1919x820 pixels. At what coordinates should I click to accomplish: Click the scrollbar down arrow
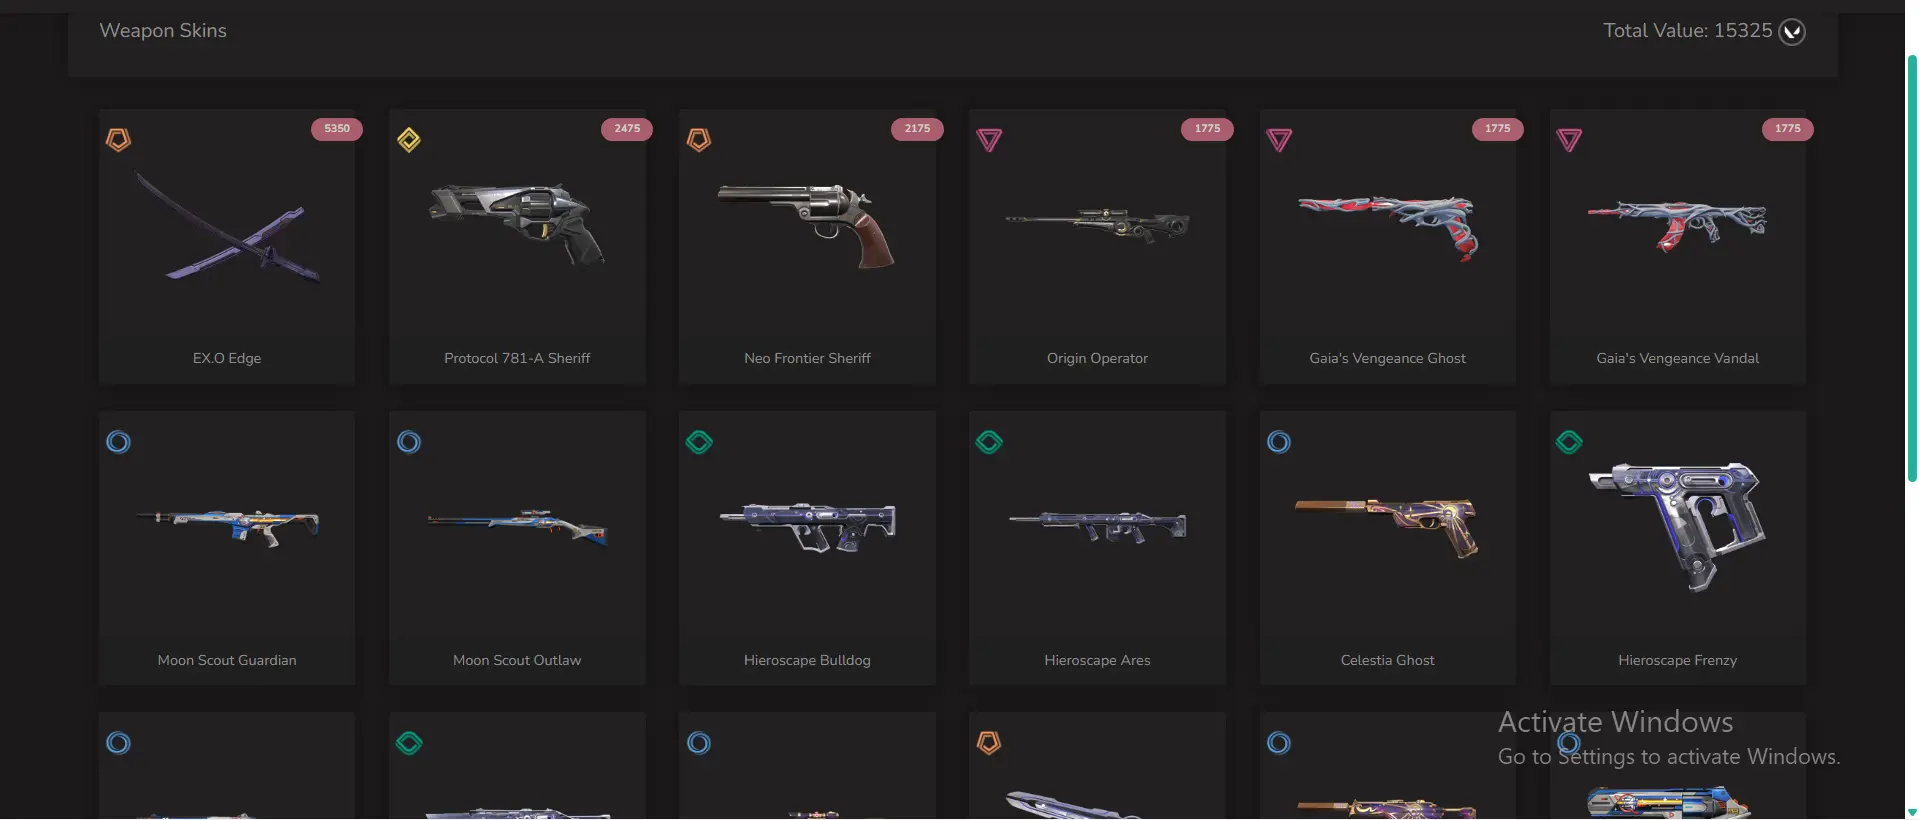coord(1912,812)
